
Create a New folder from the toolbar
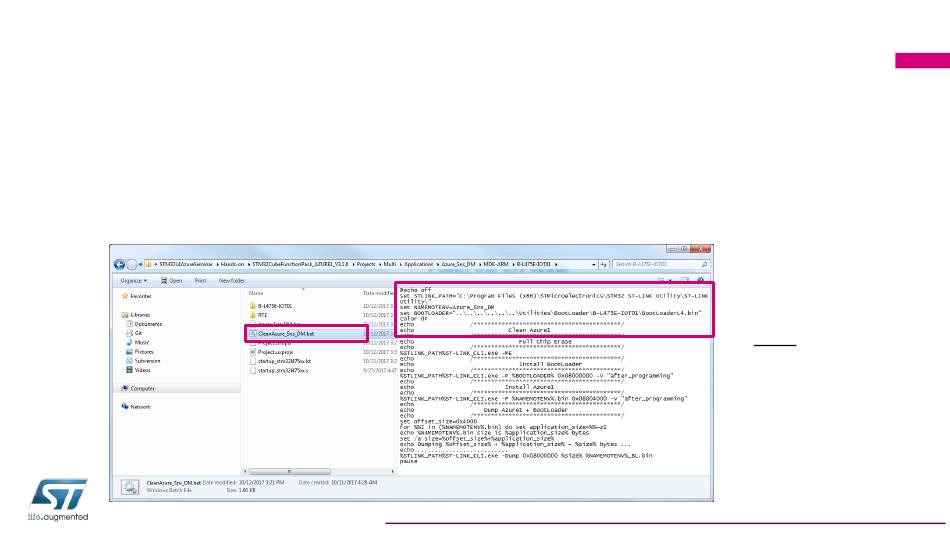point(231,281)
